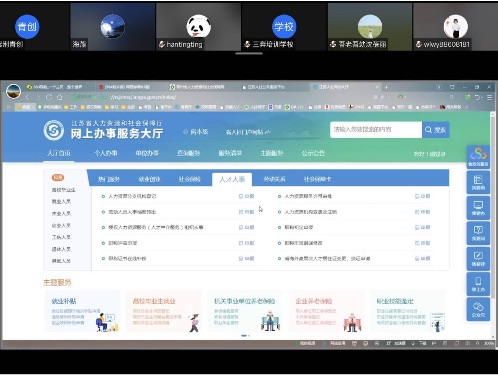Go to 个人办事 in the top navigation
The height and width of the screenshot is (376, 498).
pyautogui.click(x=106, y=153)
